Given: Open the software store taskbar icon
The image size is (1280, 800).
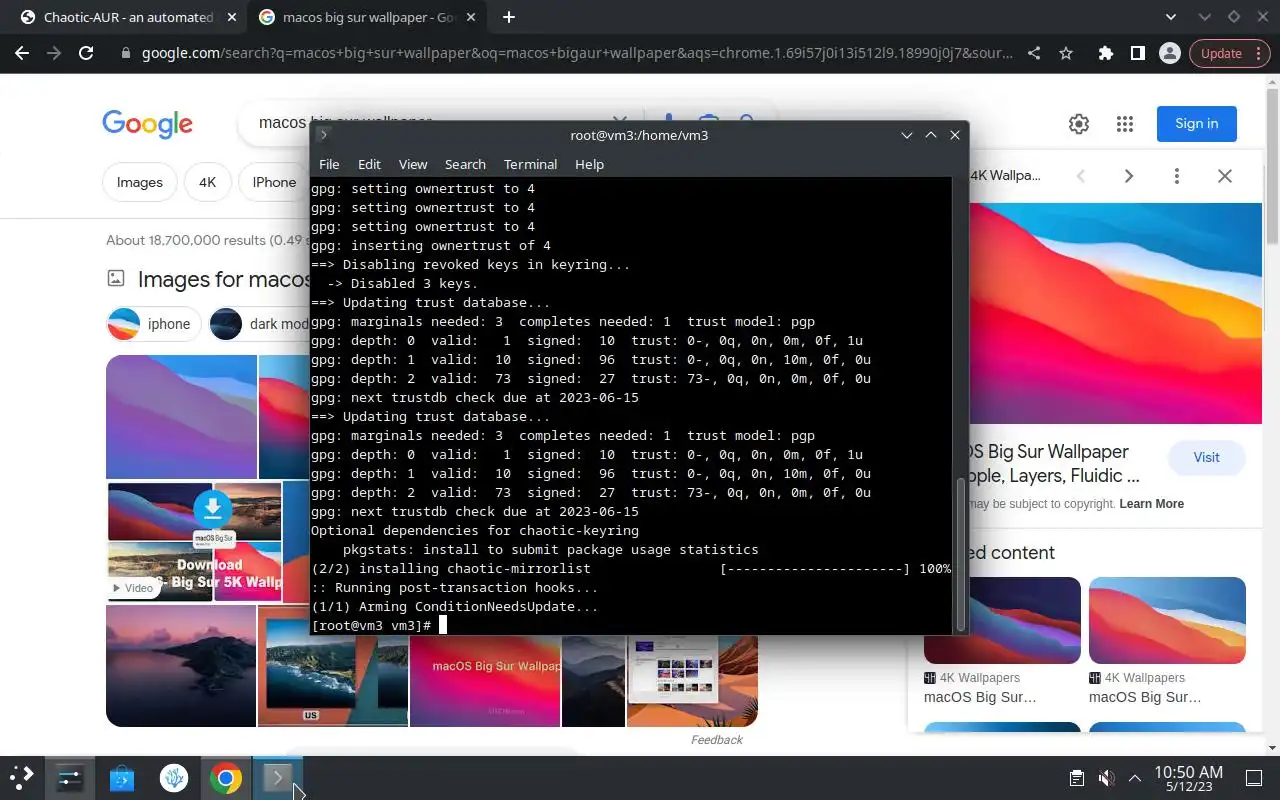Looking at the screenshot, I should point(122,778).
